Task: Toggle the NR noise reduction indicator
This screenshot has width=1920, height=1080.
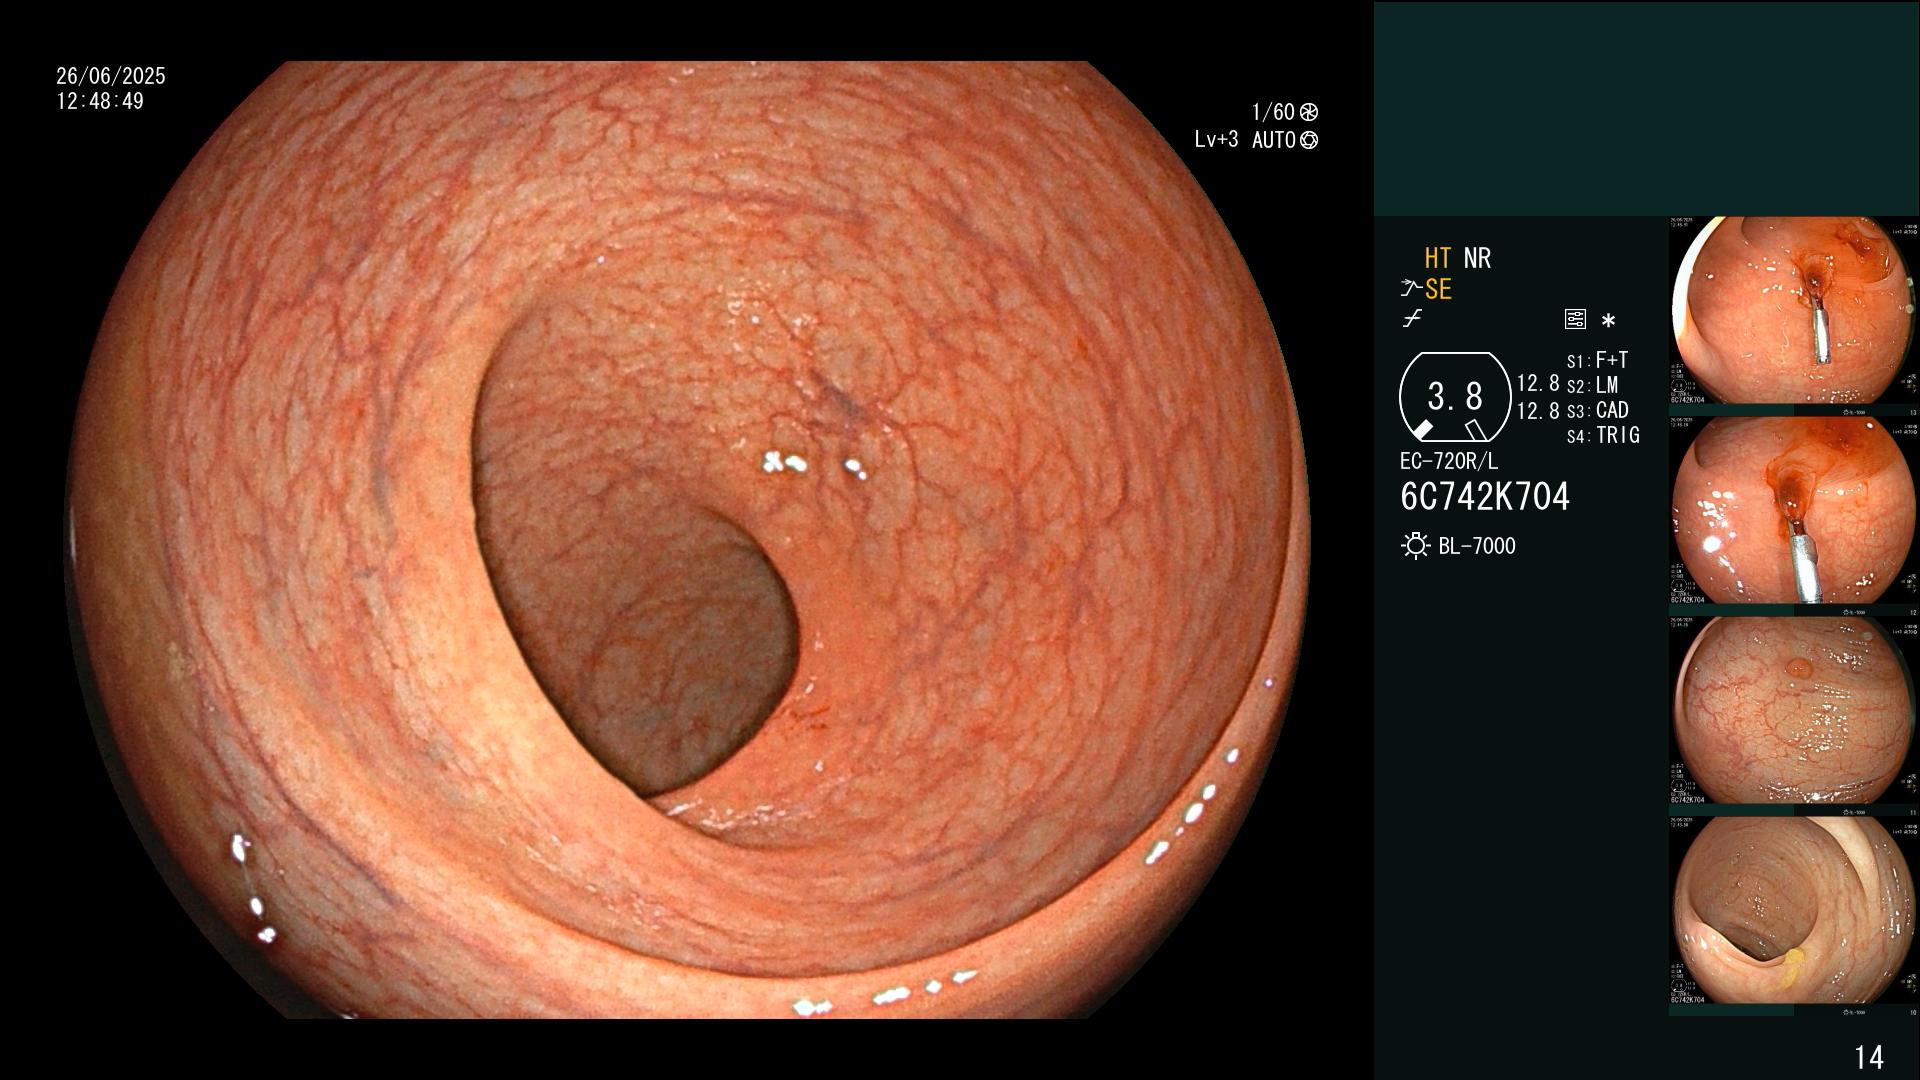Action: [x=1477, y=258]
